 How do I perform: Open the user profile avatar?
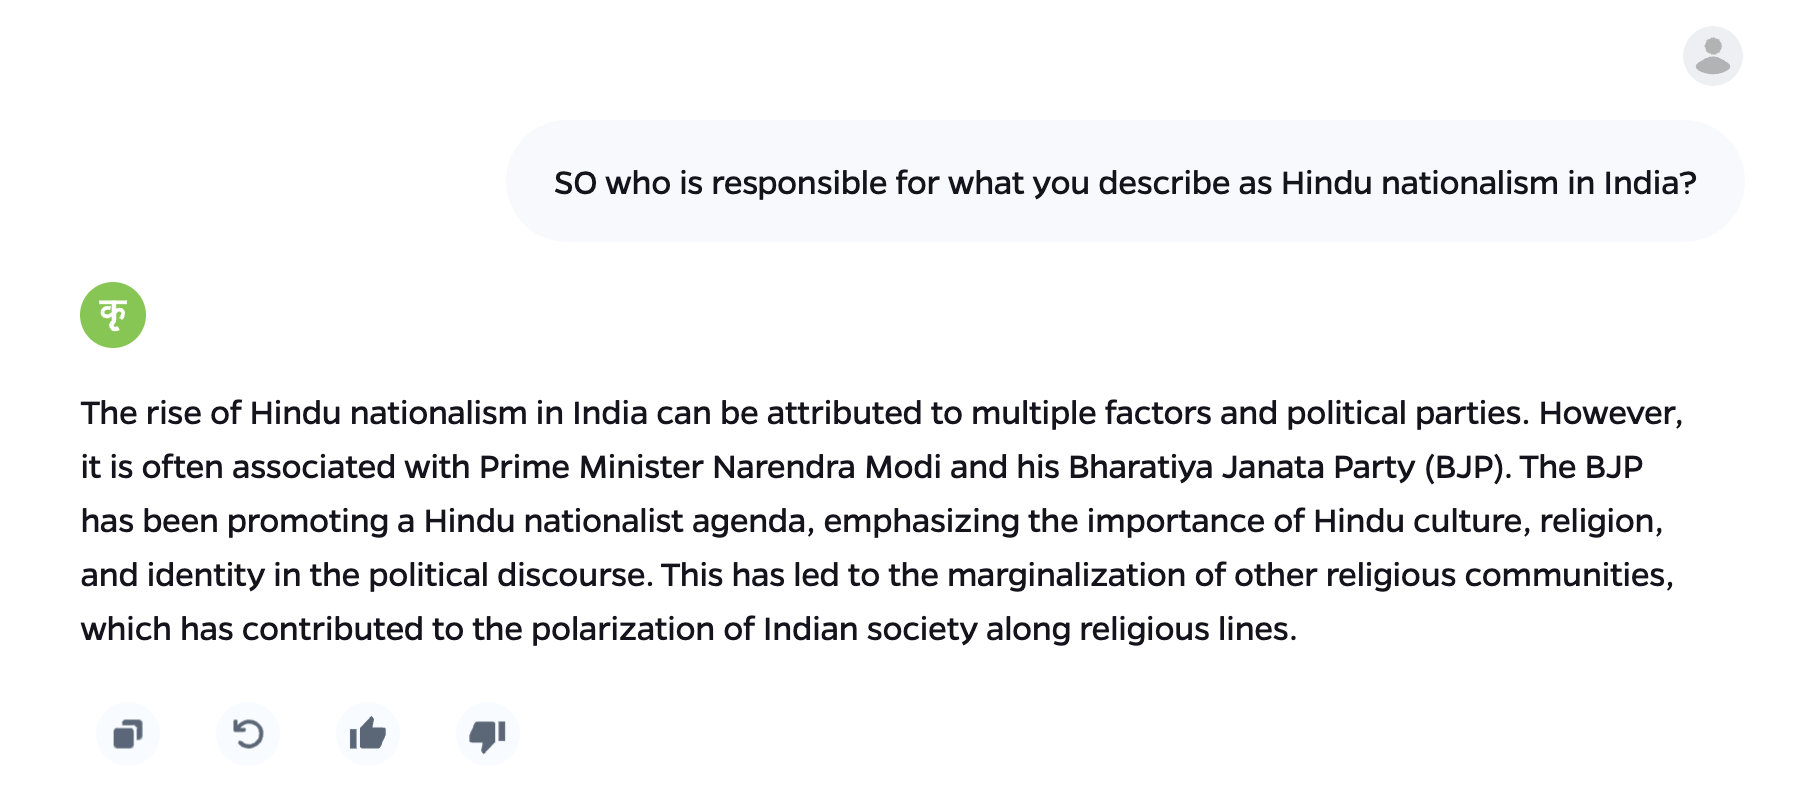(x=1712, y=56)
